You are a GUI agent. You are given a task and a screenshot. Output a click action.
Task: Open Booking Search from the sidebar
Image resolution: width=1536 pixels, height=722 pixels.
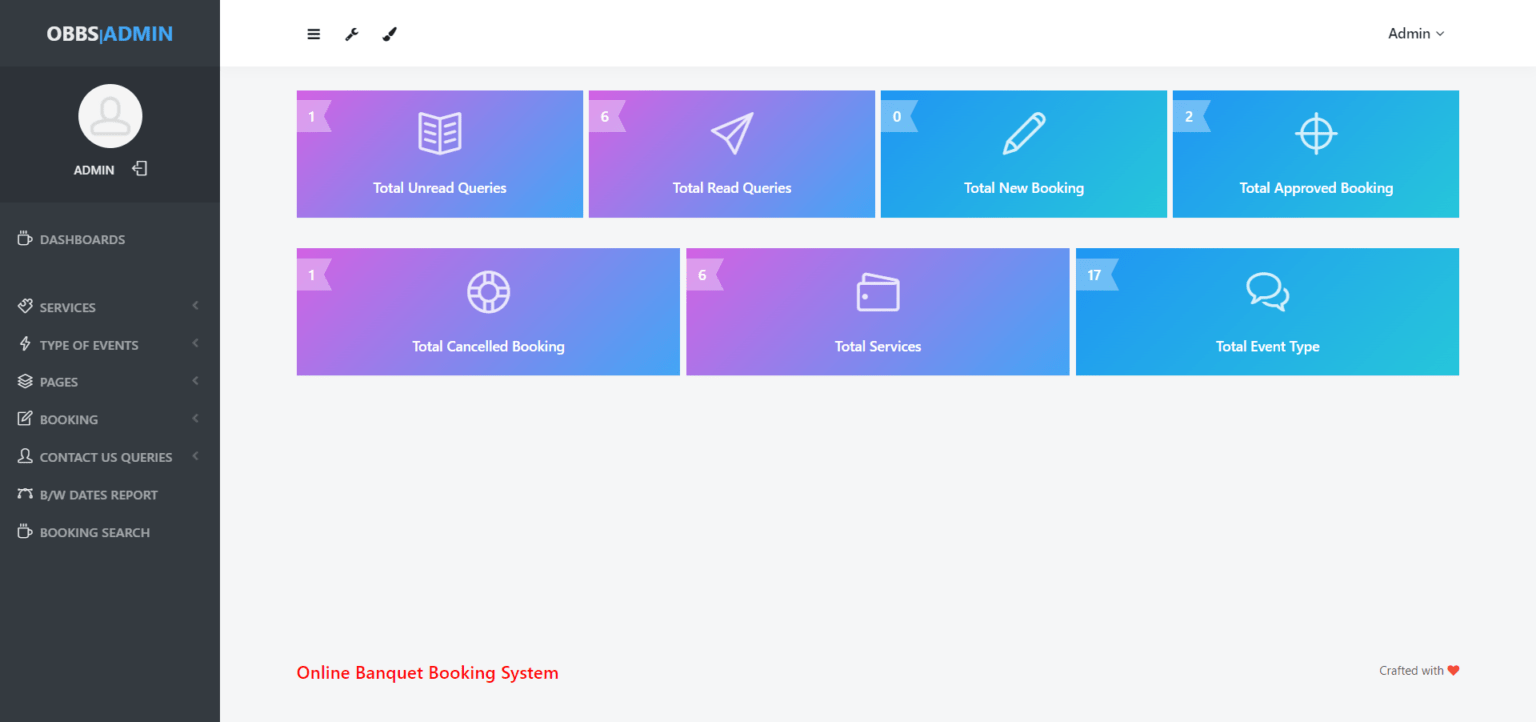[x=94, y=532]
